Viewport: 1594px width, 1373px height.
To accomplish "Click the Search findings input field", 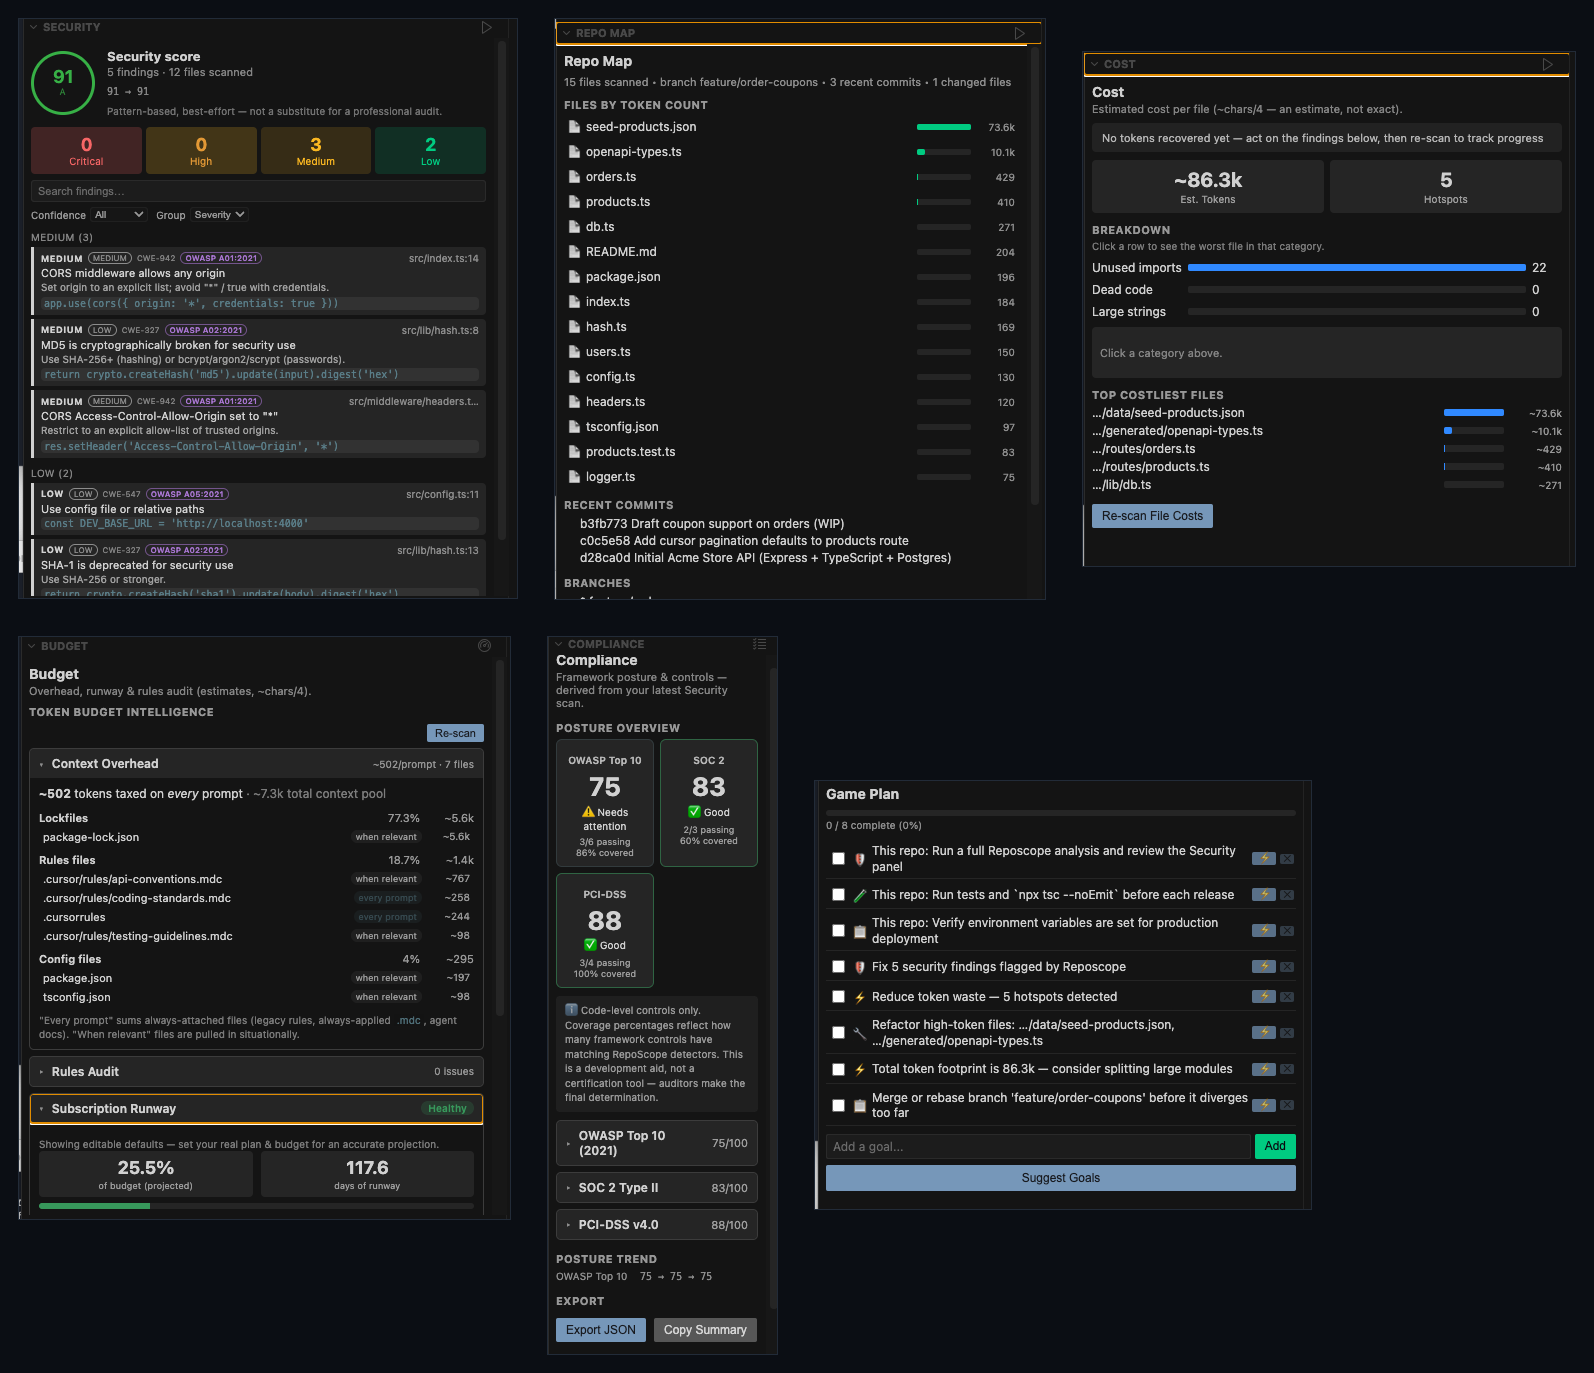I will click(x=258, y=191).
